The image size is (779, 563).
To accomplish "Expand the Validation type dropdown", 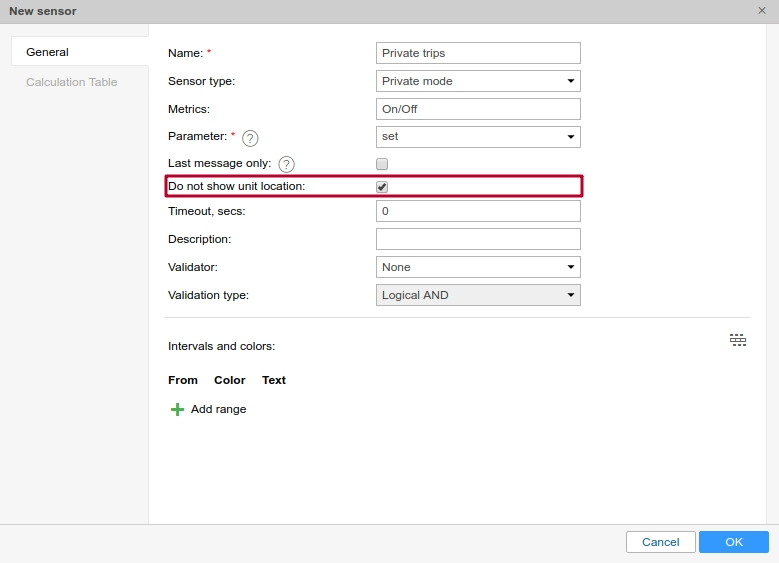I will pos(478,295).
